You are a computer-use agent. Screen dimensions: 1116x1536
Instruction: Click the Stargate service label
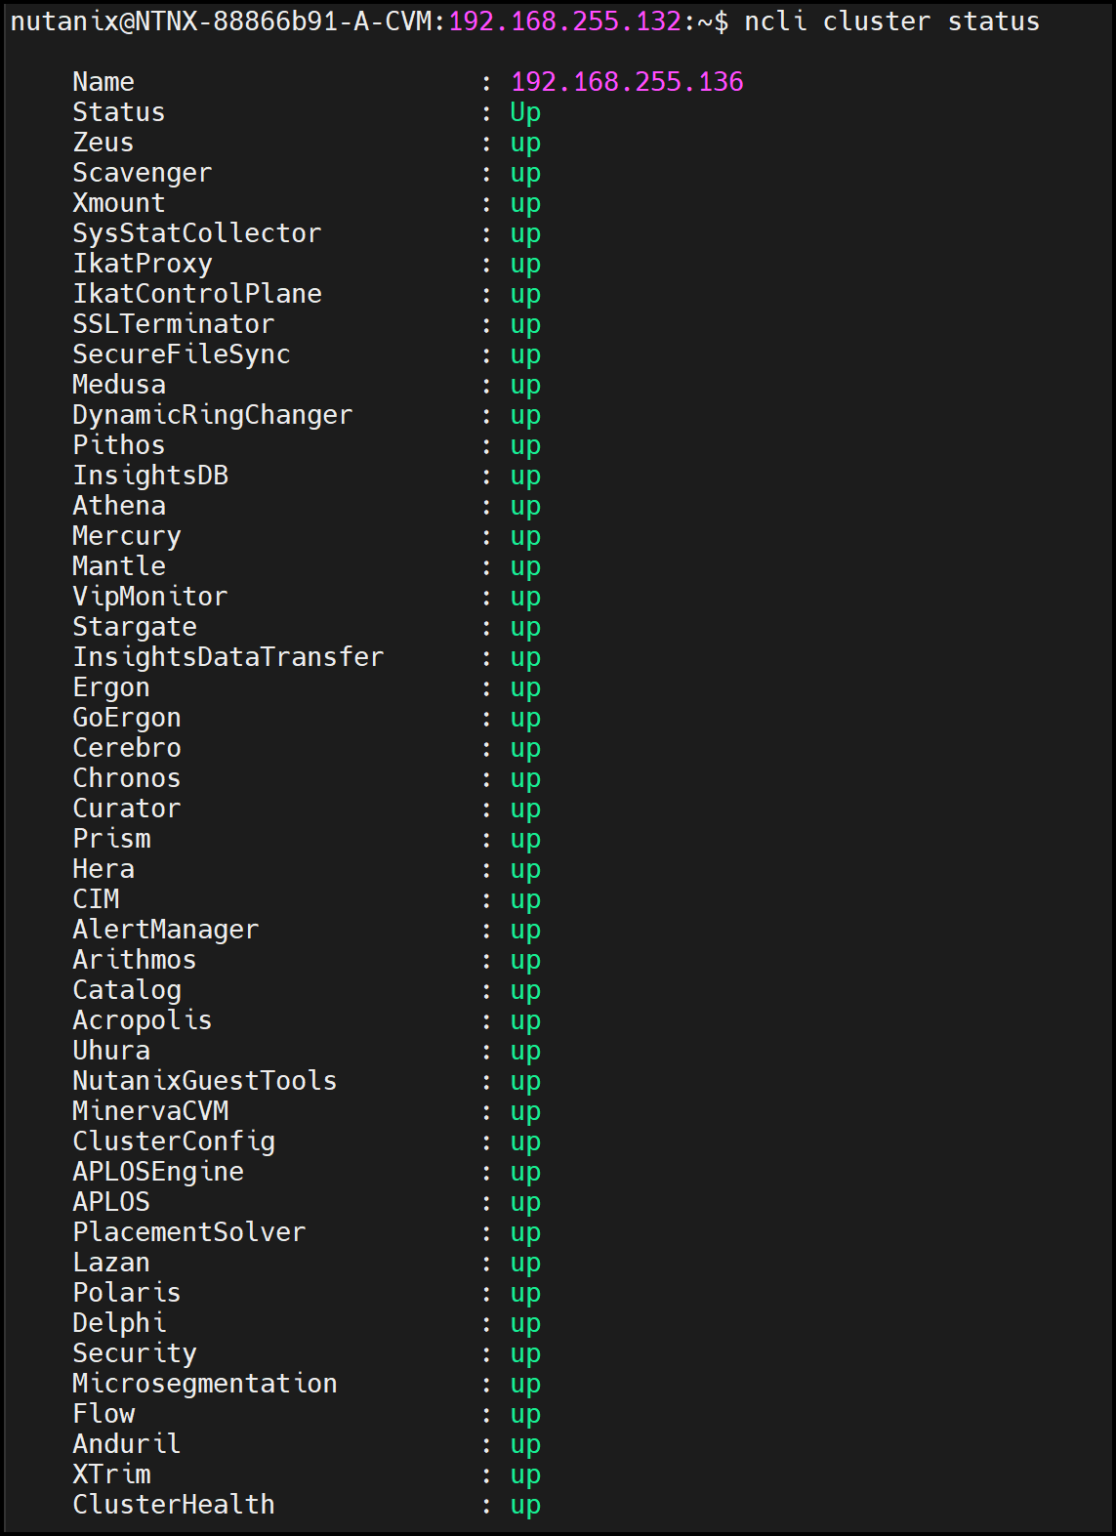[134, 626]
